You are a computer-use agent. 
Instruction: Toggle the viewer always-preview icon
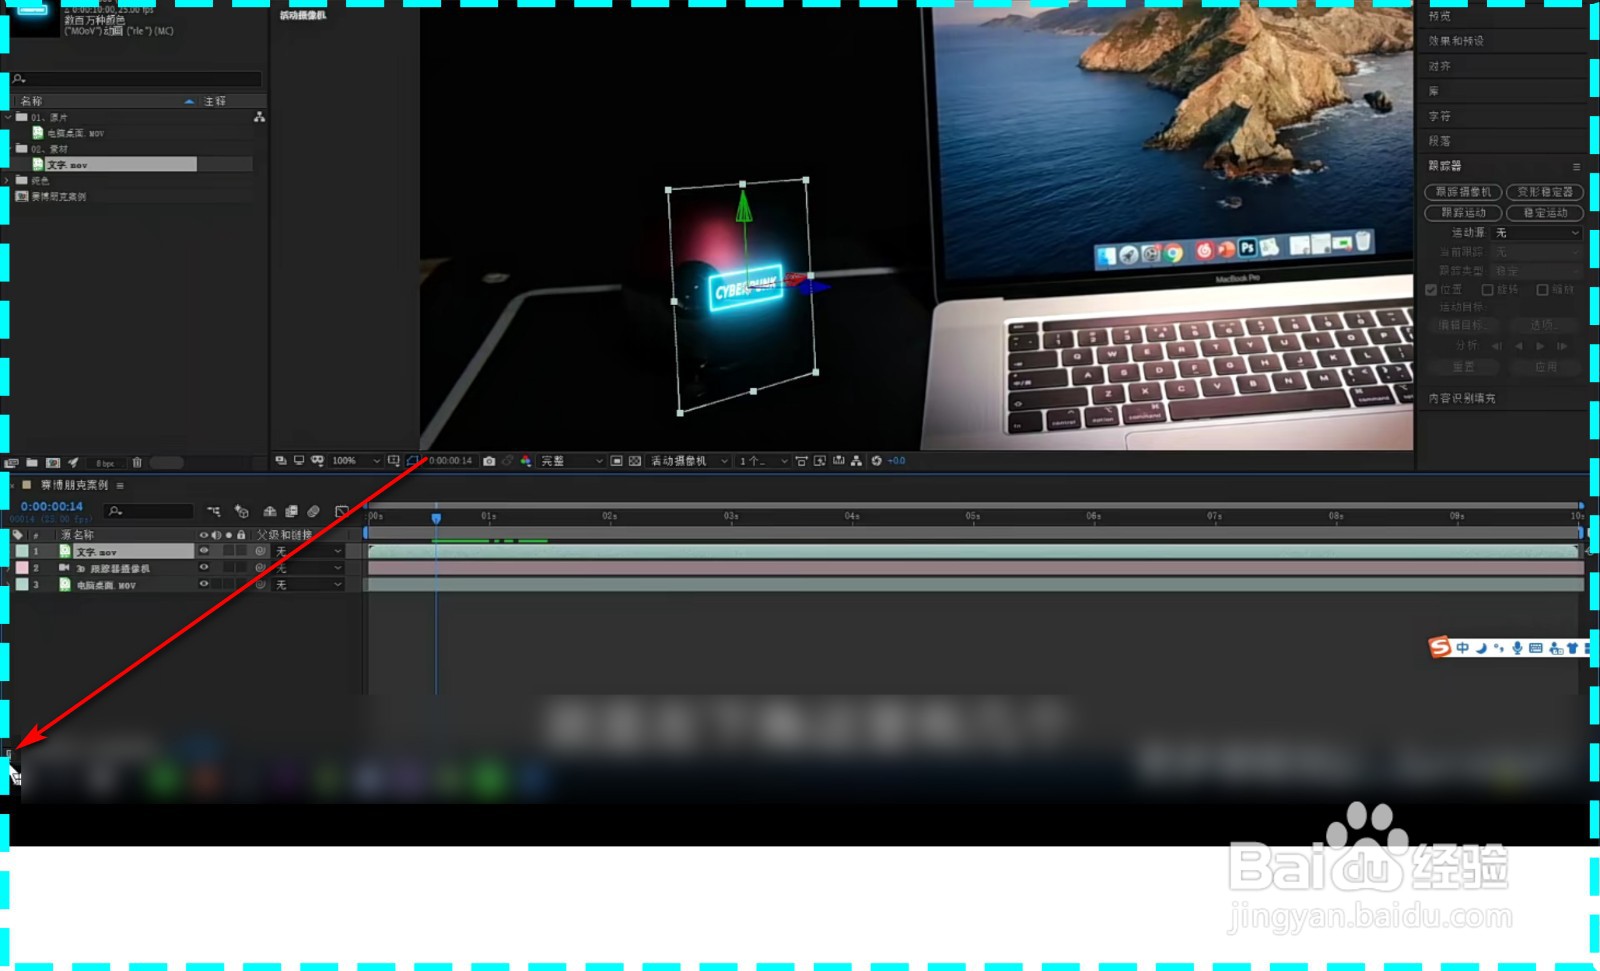(281, 460)
